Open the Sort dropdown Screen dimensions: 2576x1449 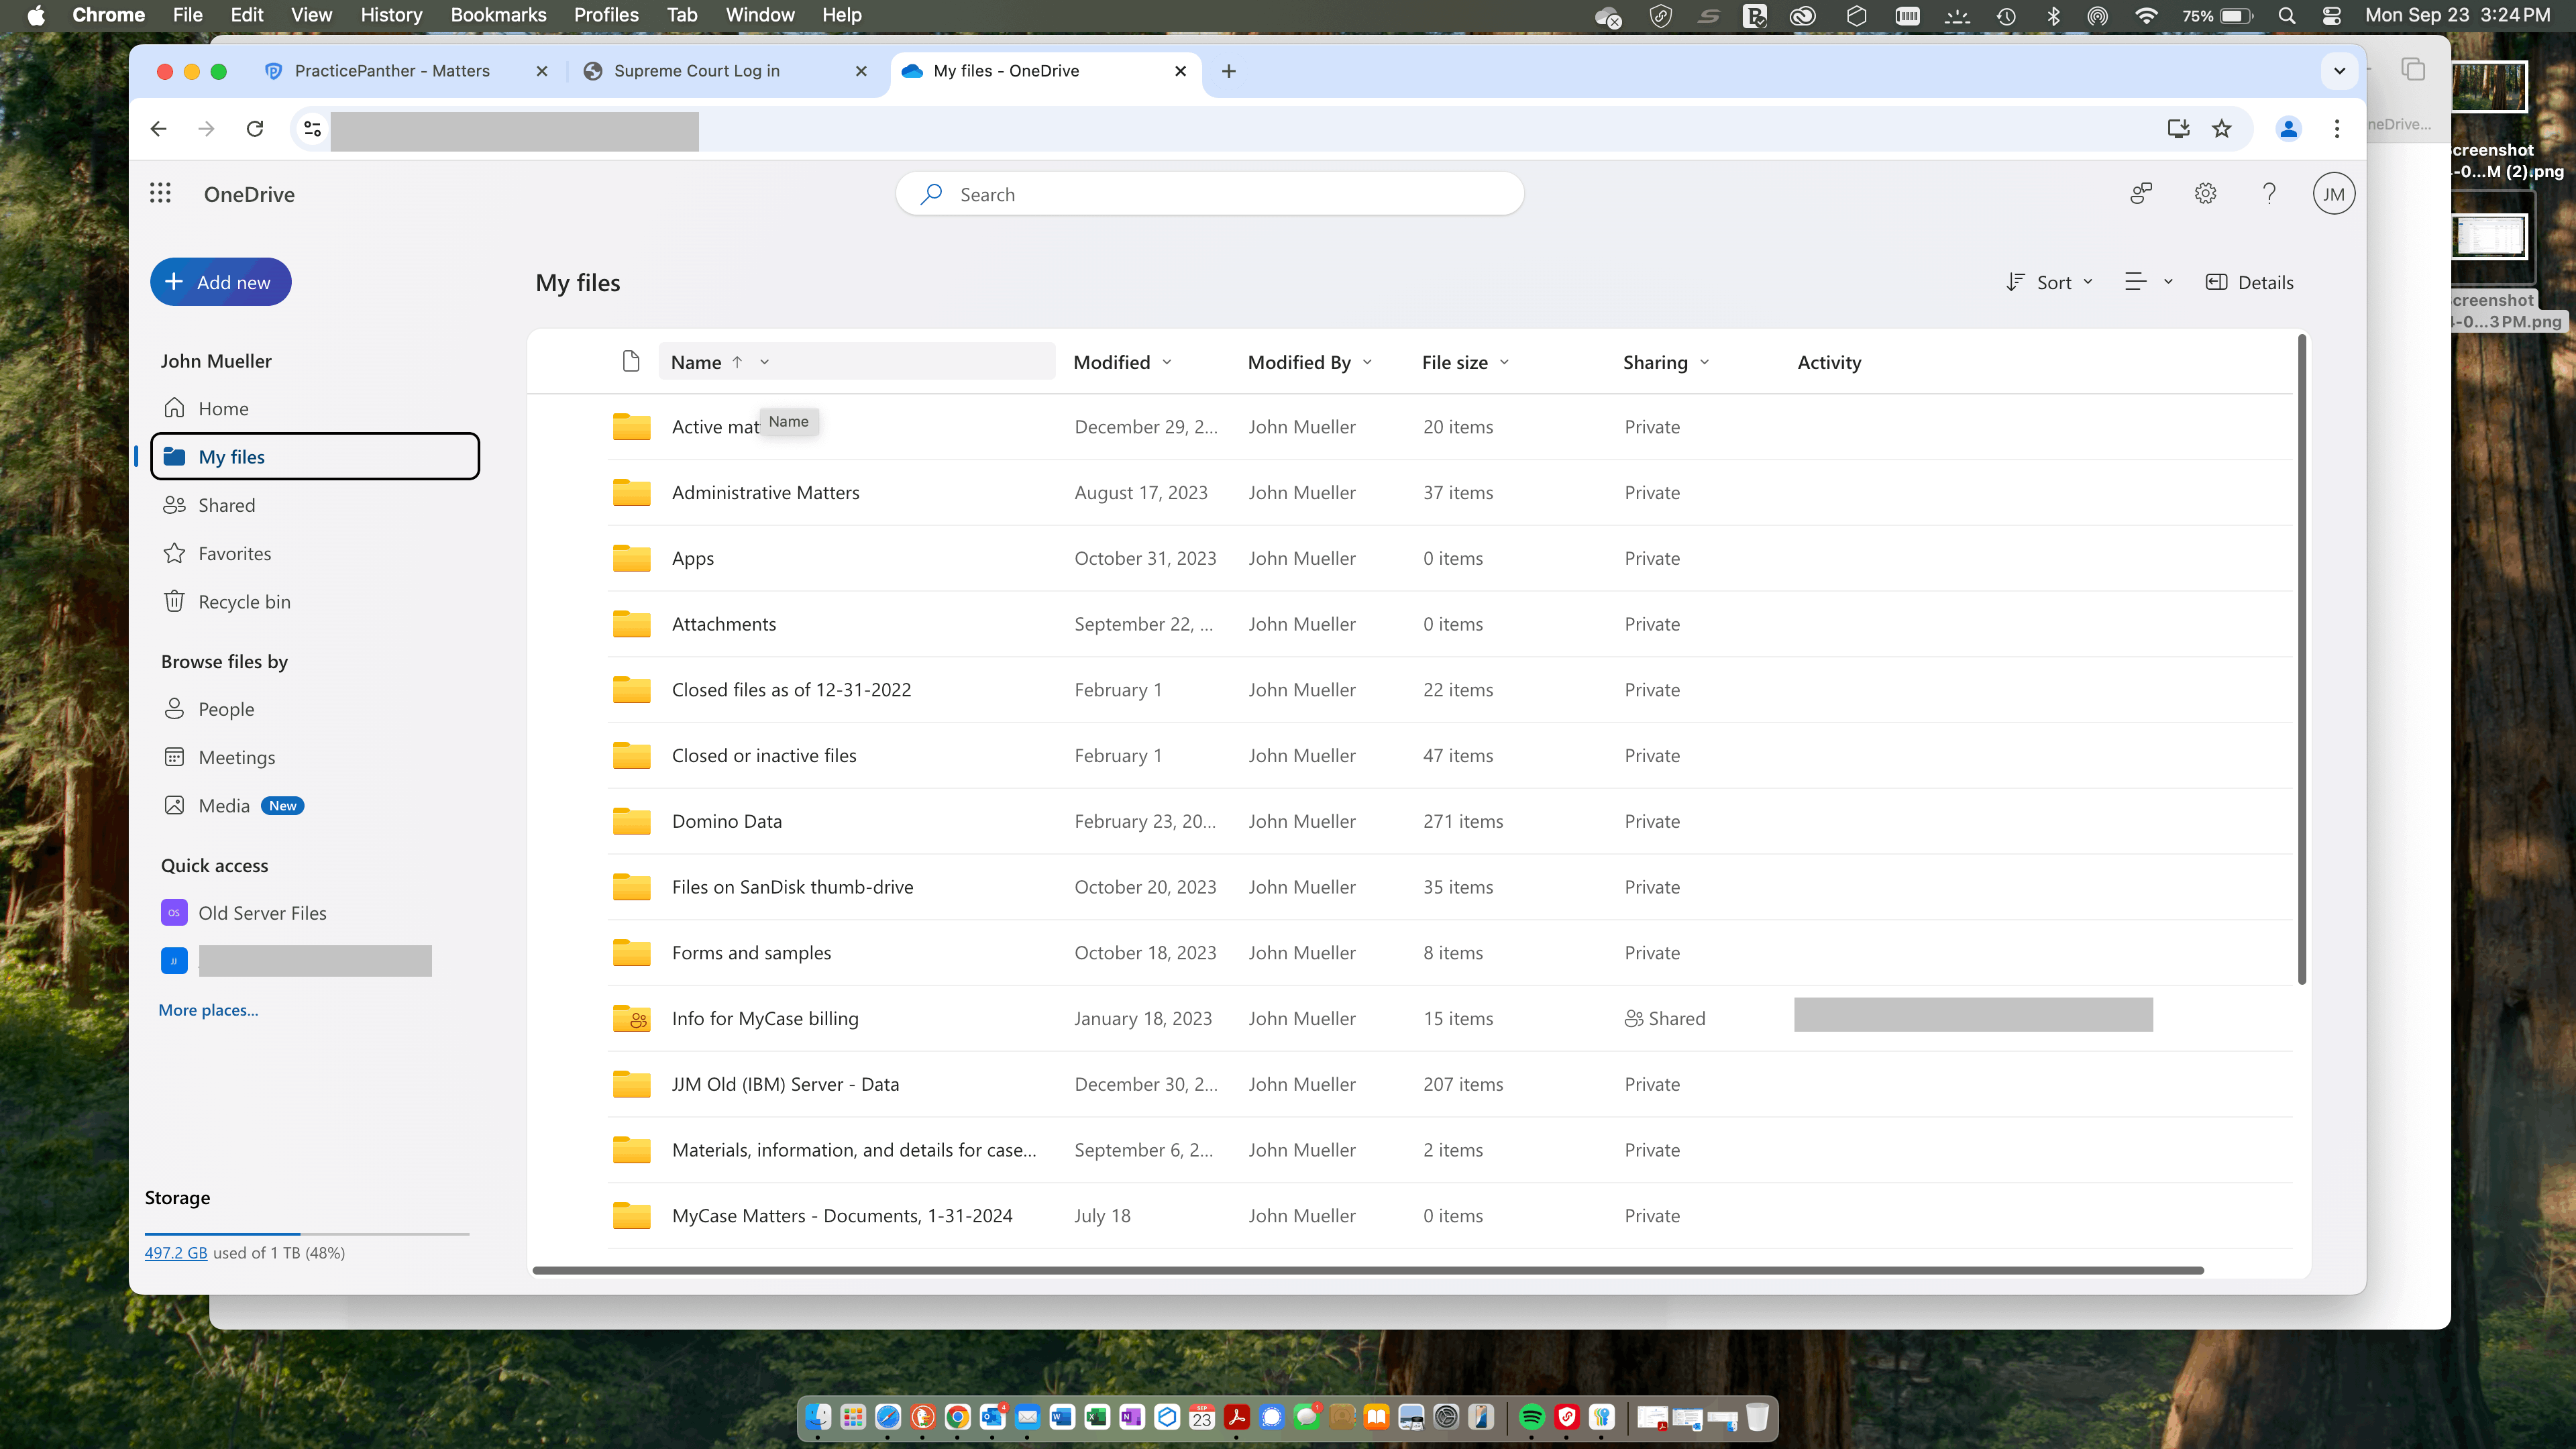(x=2049, y=283)
